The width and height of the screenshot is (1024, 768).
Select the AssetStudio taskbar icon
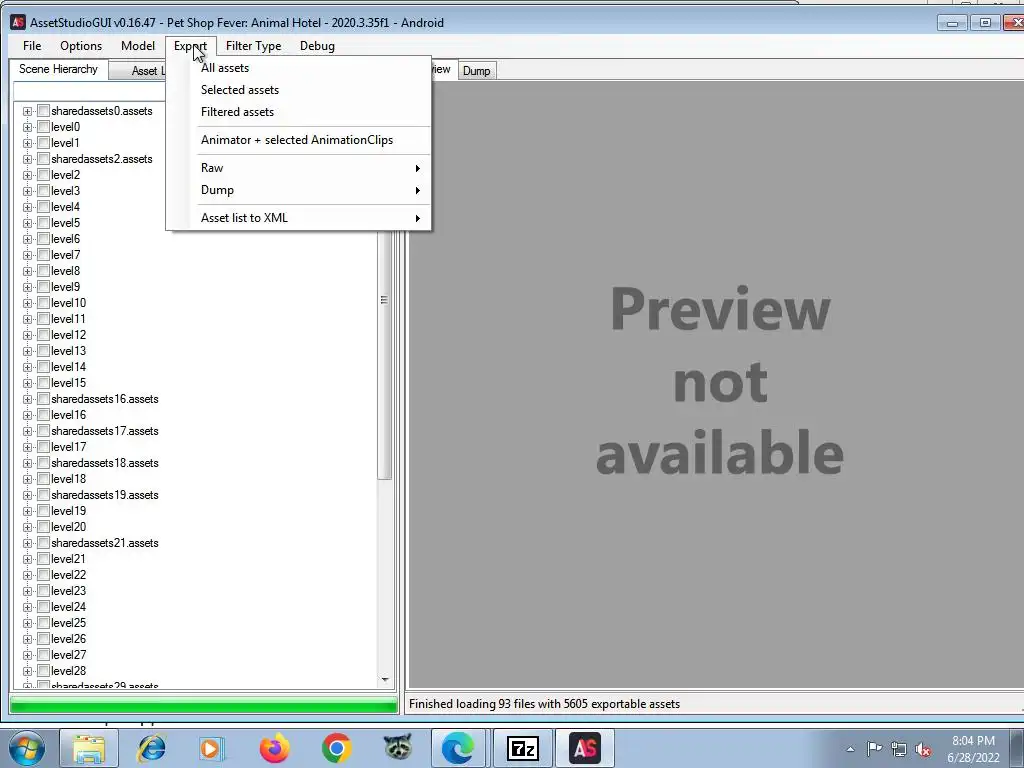click(x=584, y=748)
